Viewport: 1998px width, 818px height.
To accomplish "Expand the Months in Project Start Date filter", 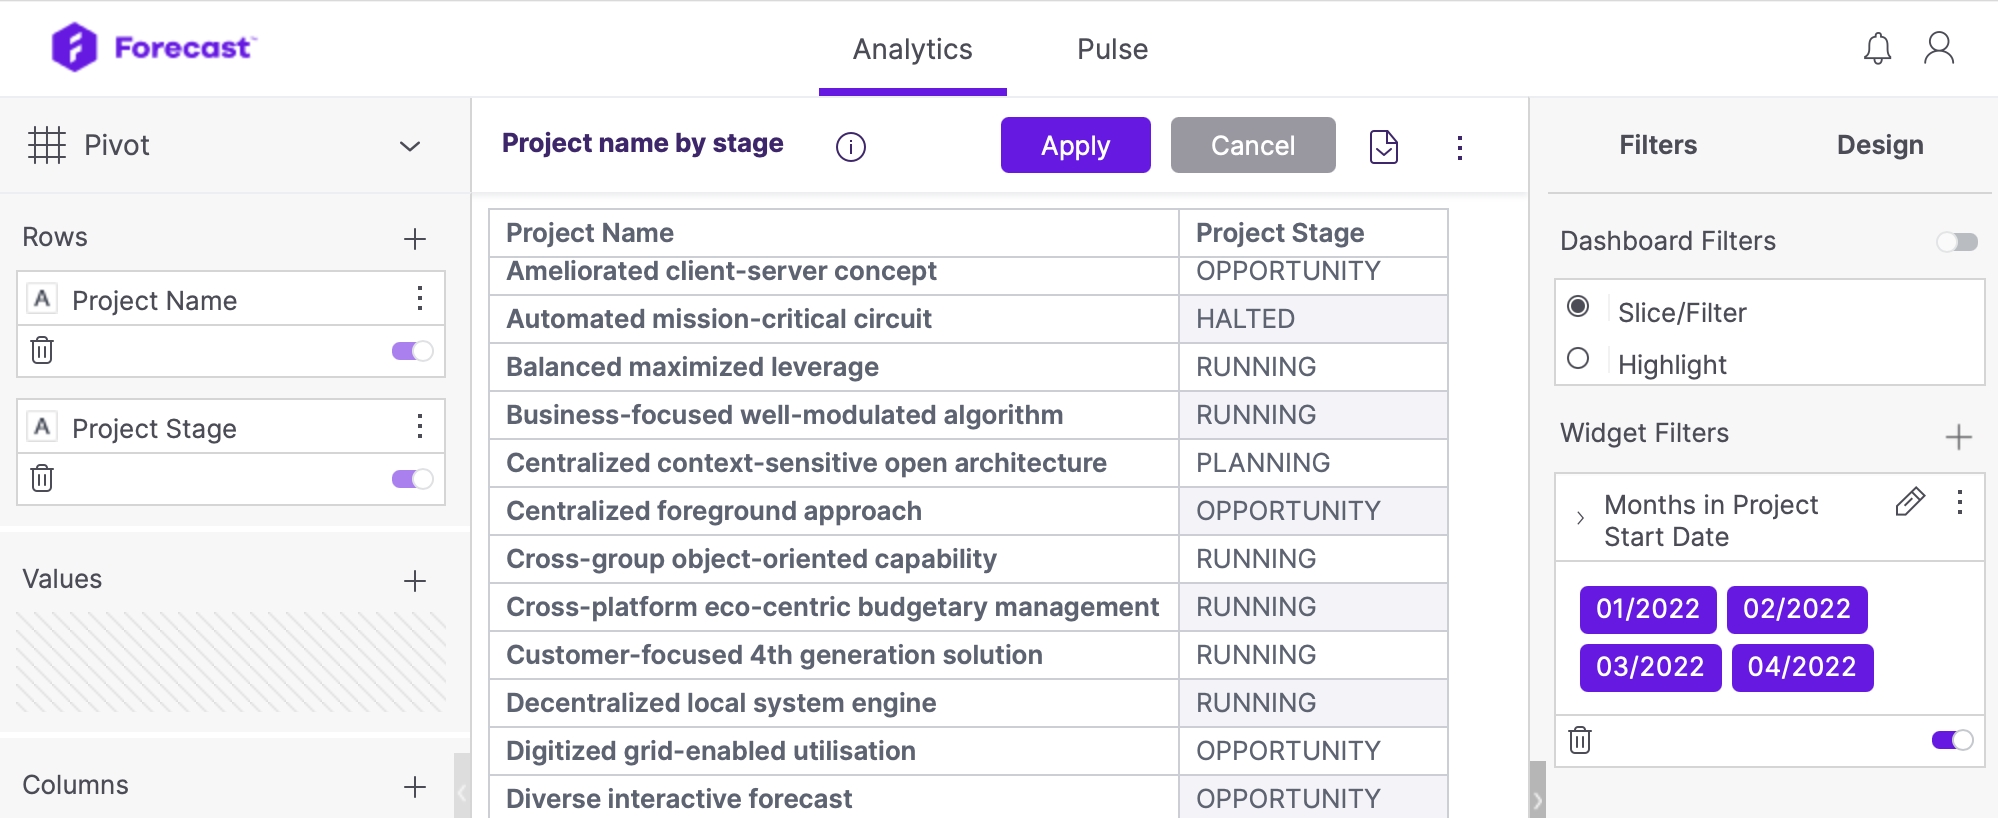I will (1580, 518).
